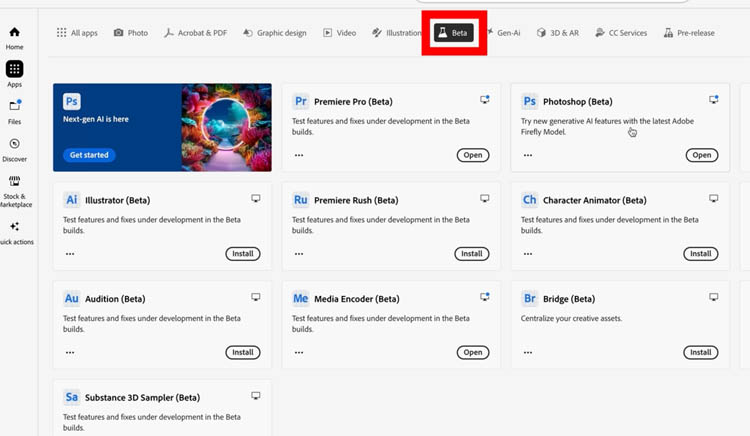Image resolution: width=750 pixels, height=436 pixels.
Task: Click the Photoshop (Beta) card Ps icon
Action: pyautogui.click(x=529, y=101)
